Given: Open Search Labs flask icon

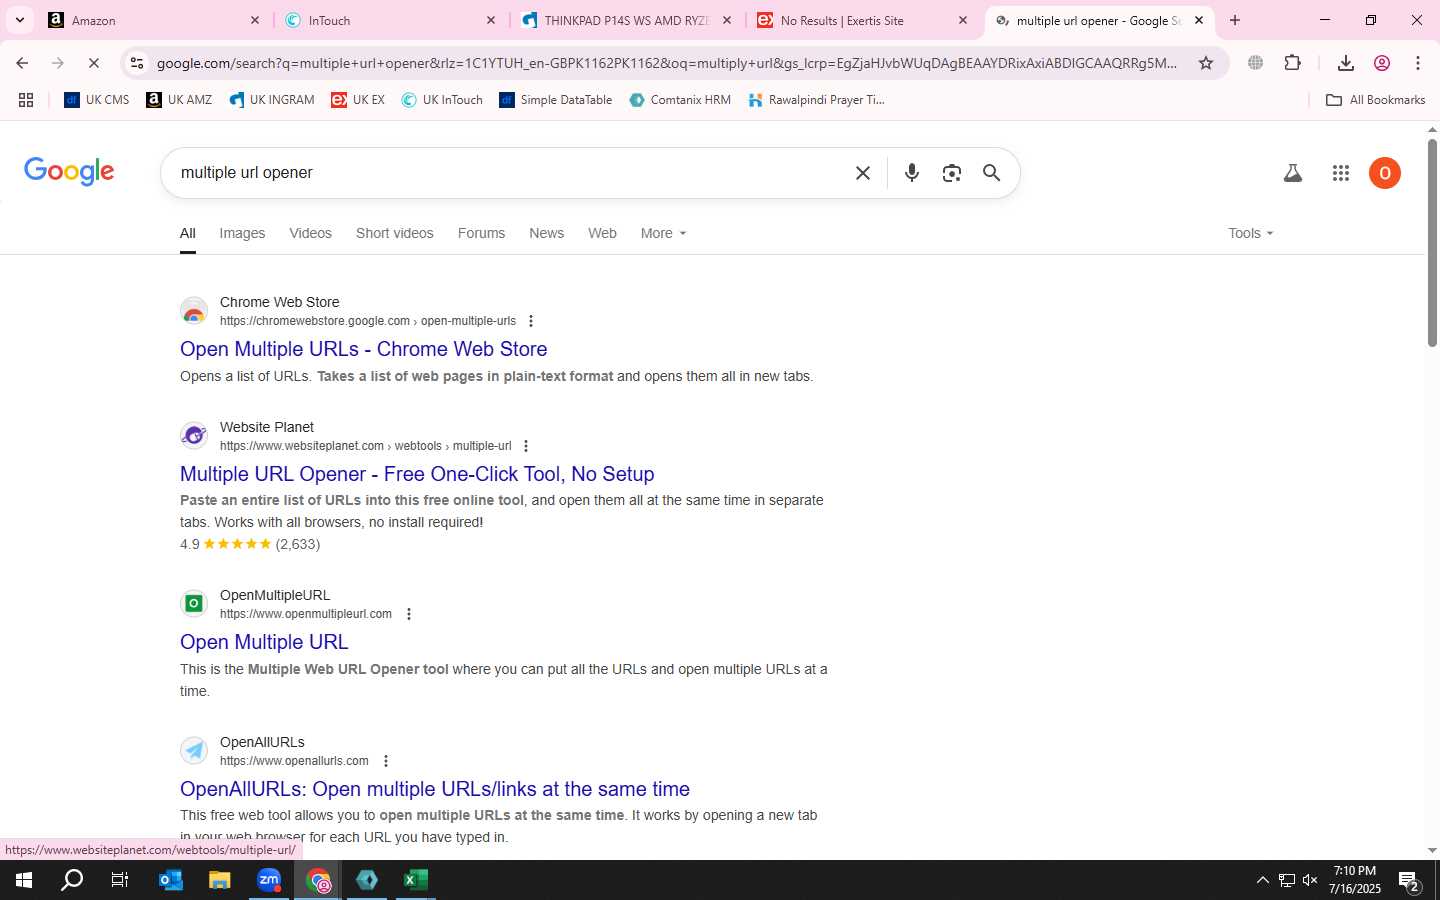Looking at the screenshot, I should tap(1293, 173).
